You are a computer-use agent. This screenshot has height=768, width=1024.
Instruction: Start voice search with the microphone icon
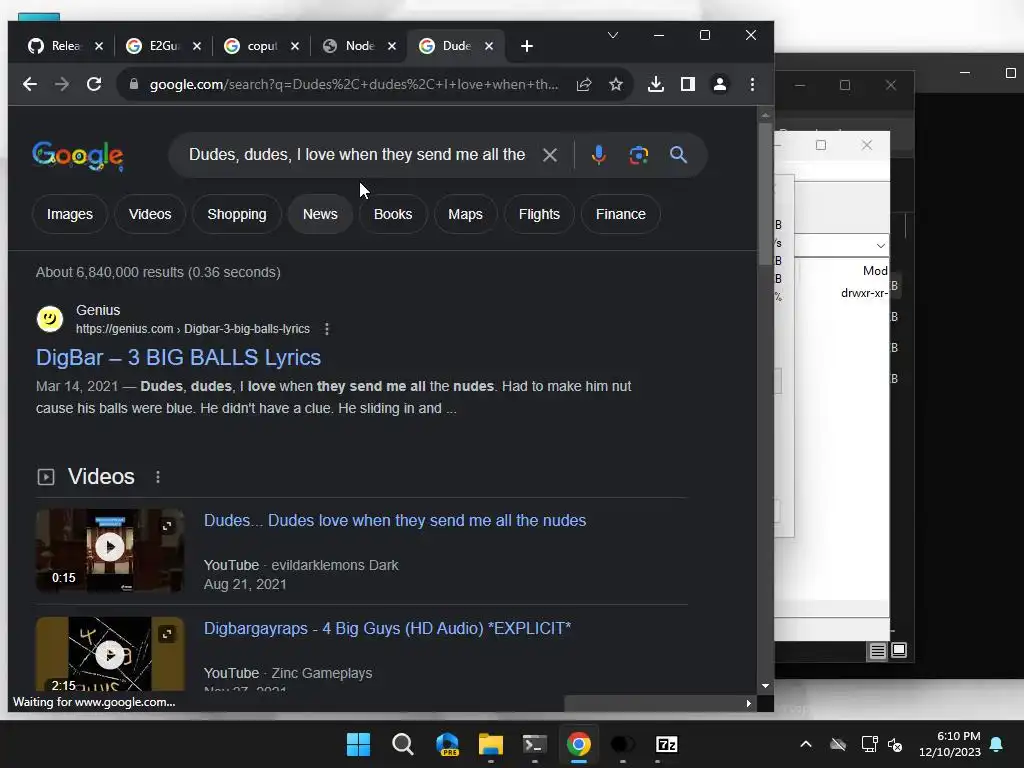[598, 155]
